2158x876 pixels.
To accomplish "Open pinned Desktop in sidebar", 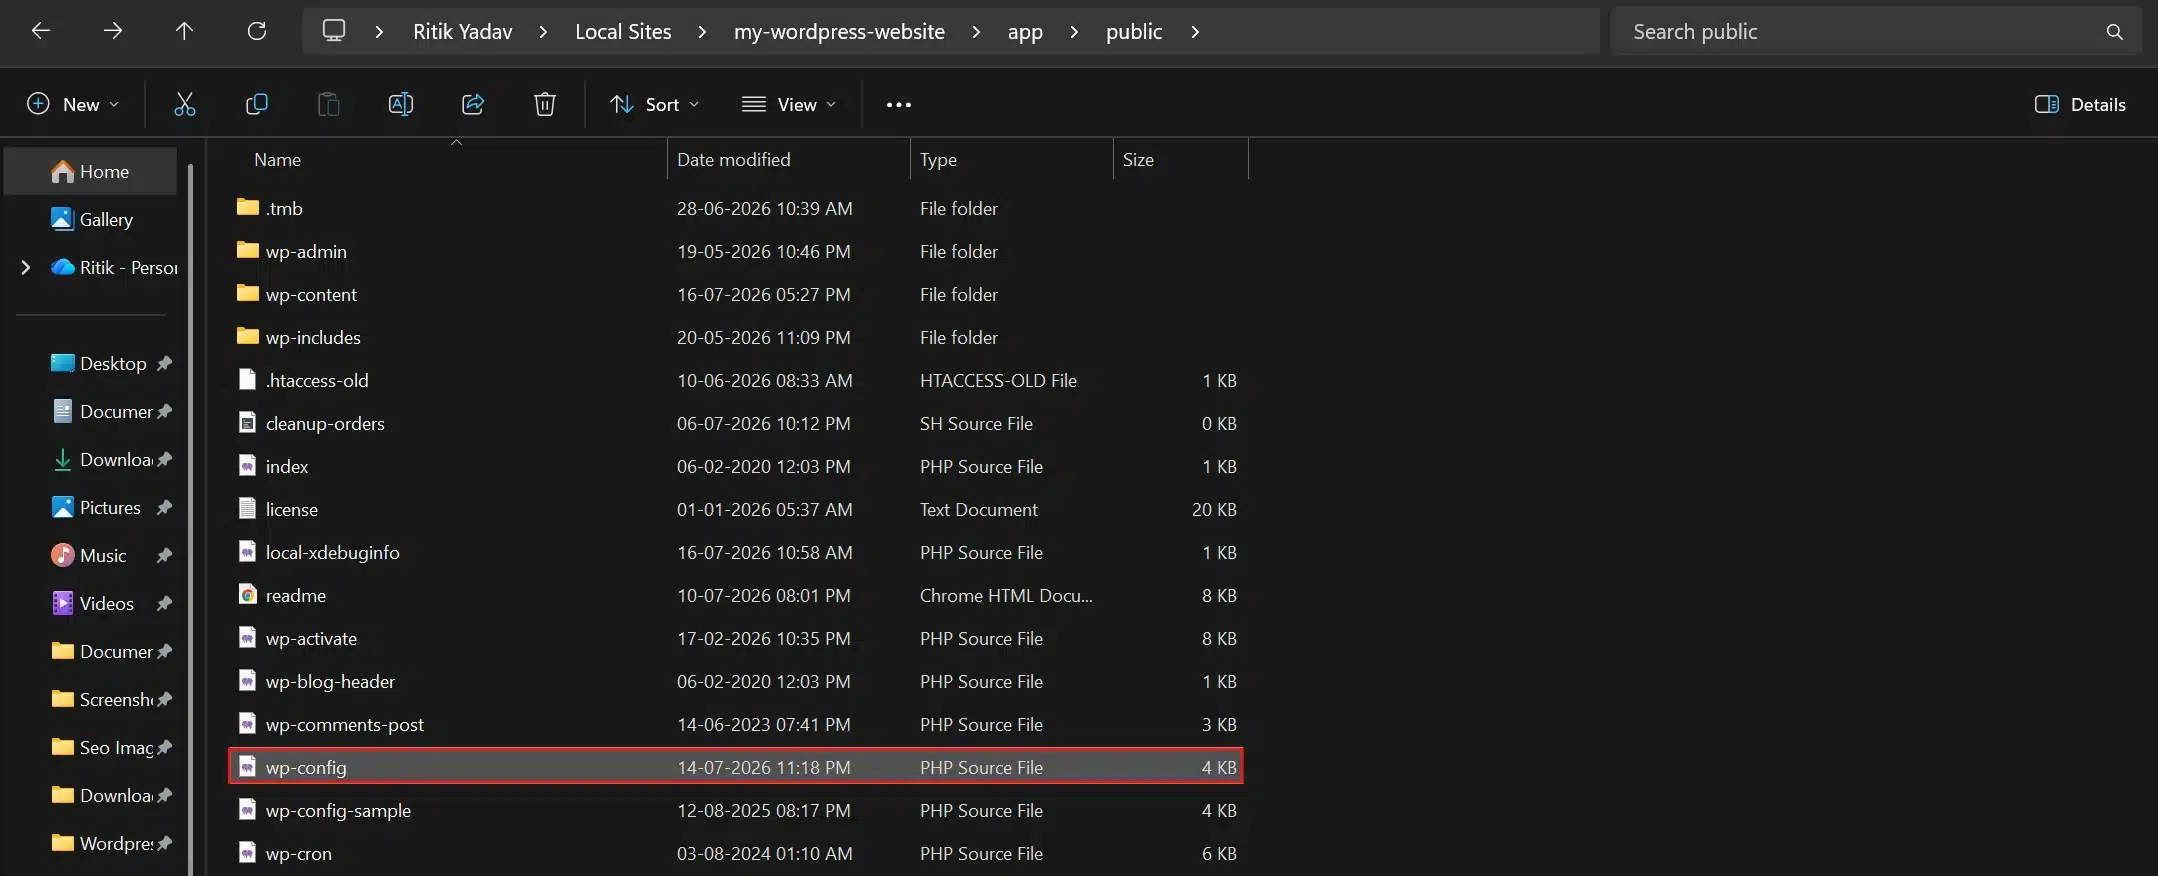I will coord(98,363).
